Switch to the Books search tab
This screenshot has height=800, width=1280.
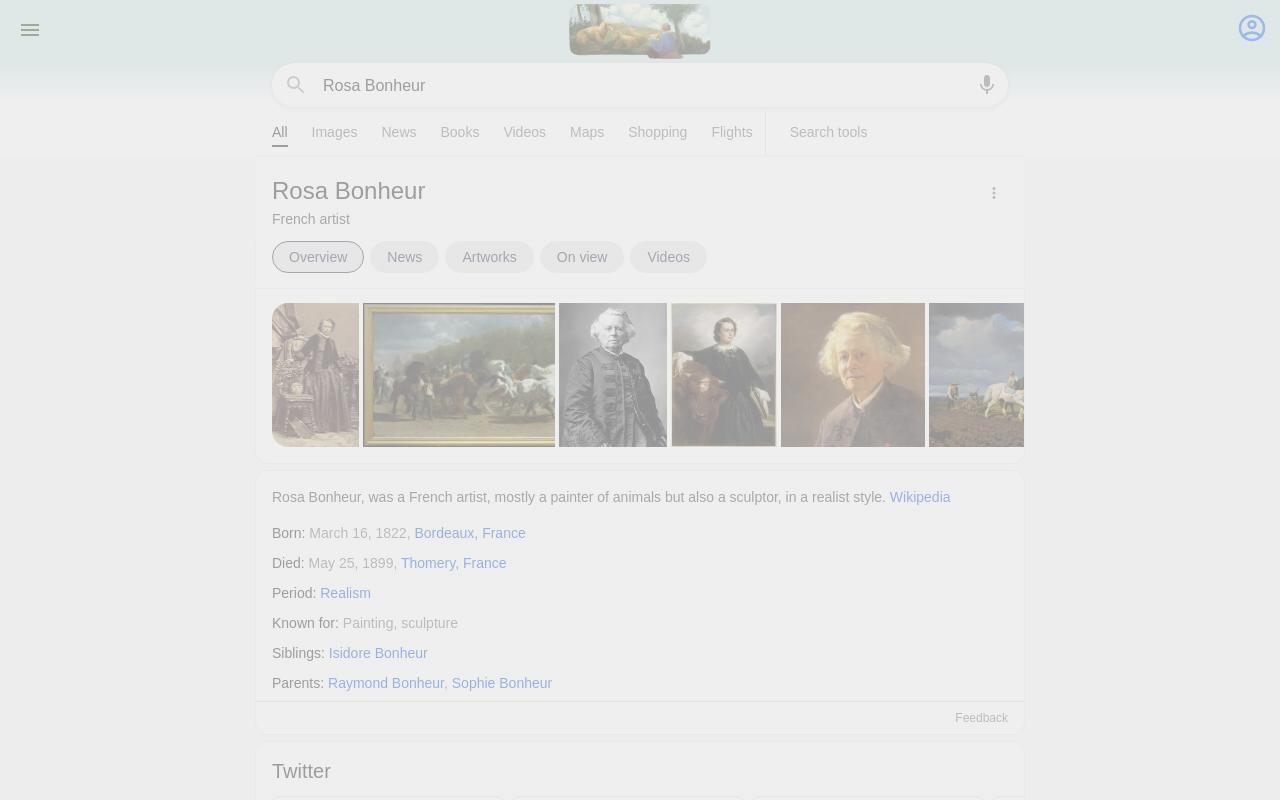(x=460, y=132)
